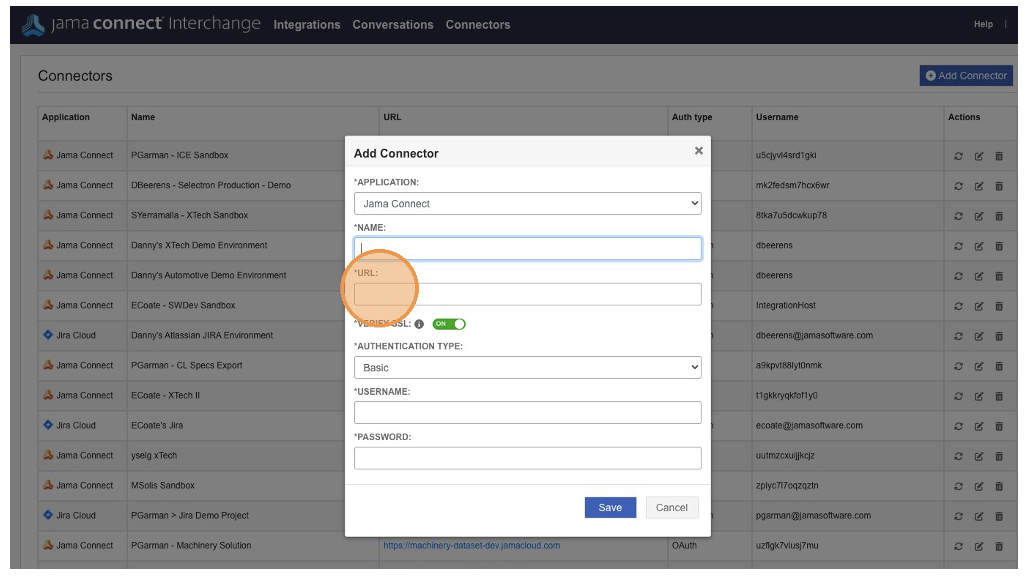The height and width of the screenshot is (580, 1028).
Task: Save the new connector
Action: click(x=610, y=507)
